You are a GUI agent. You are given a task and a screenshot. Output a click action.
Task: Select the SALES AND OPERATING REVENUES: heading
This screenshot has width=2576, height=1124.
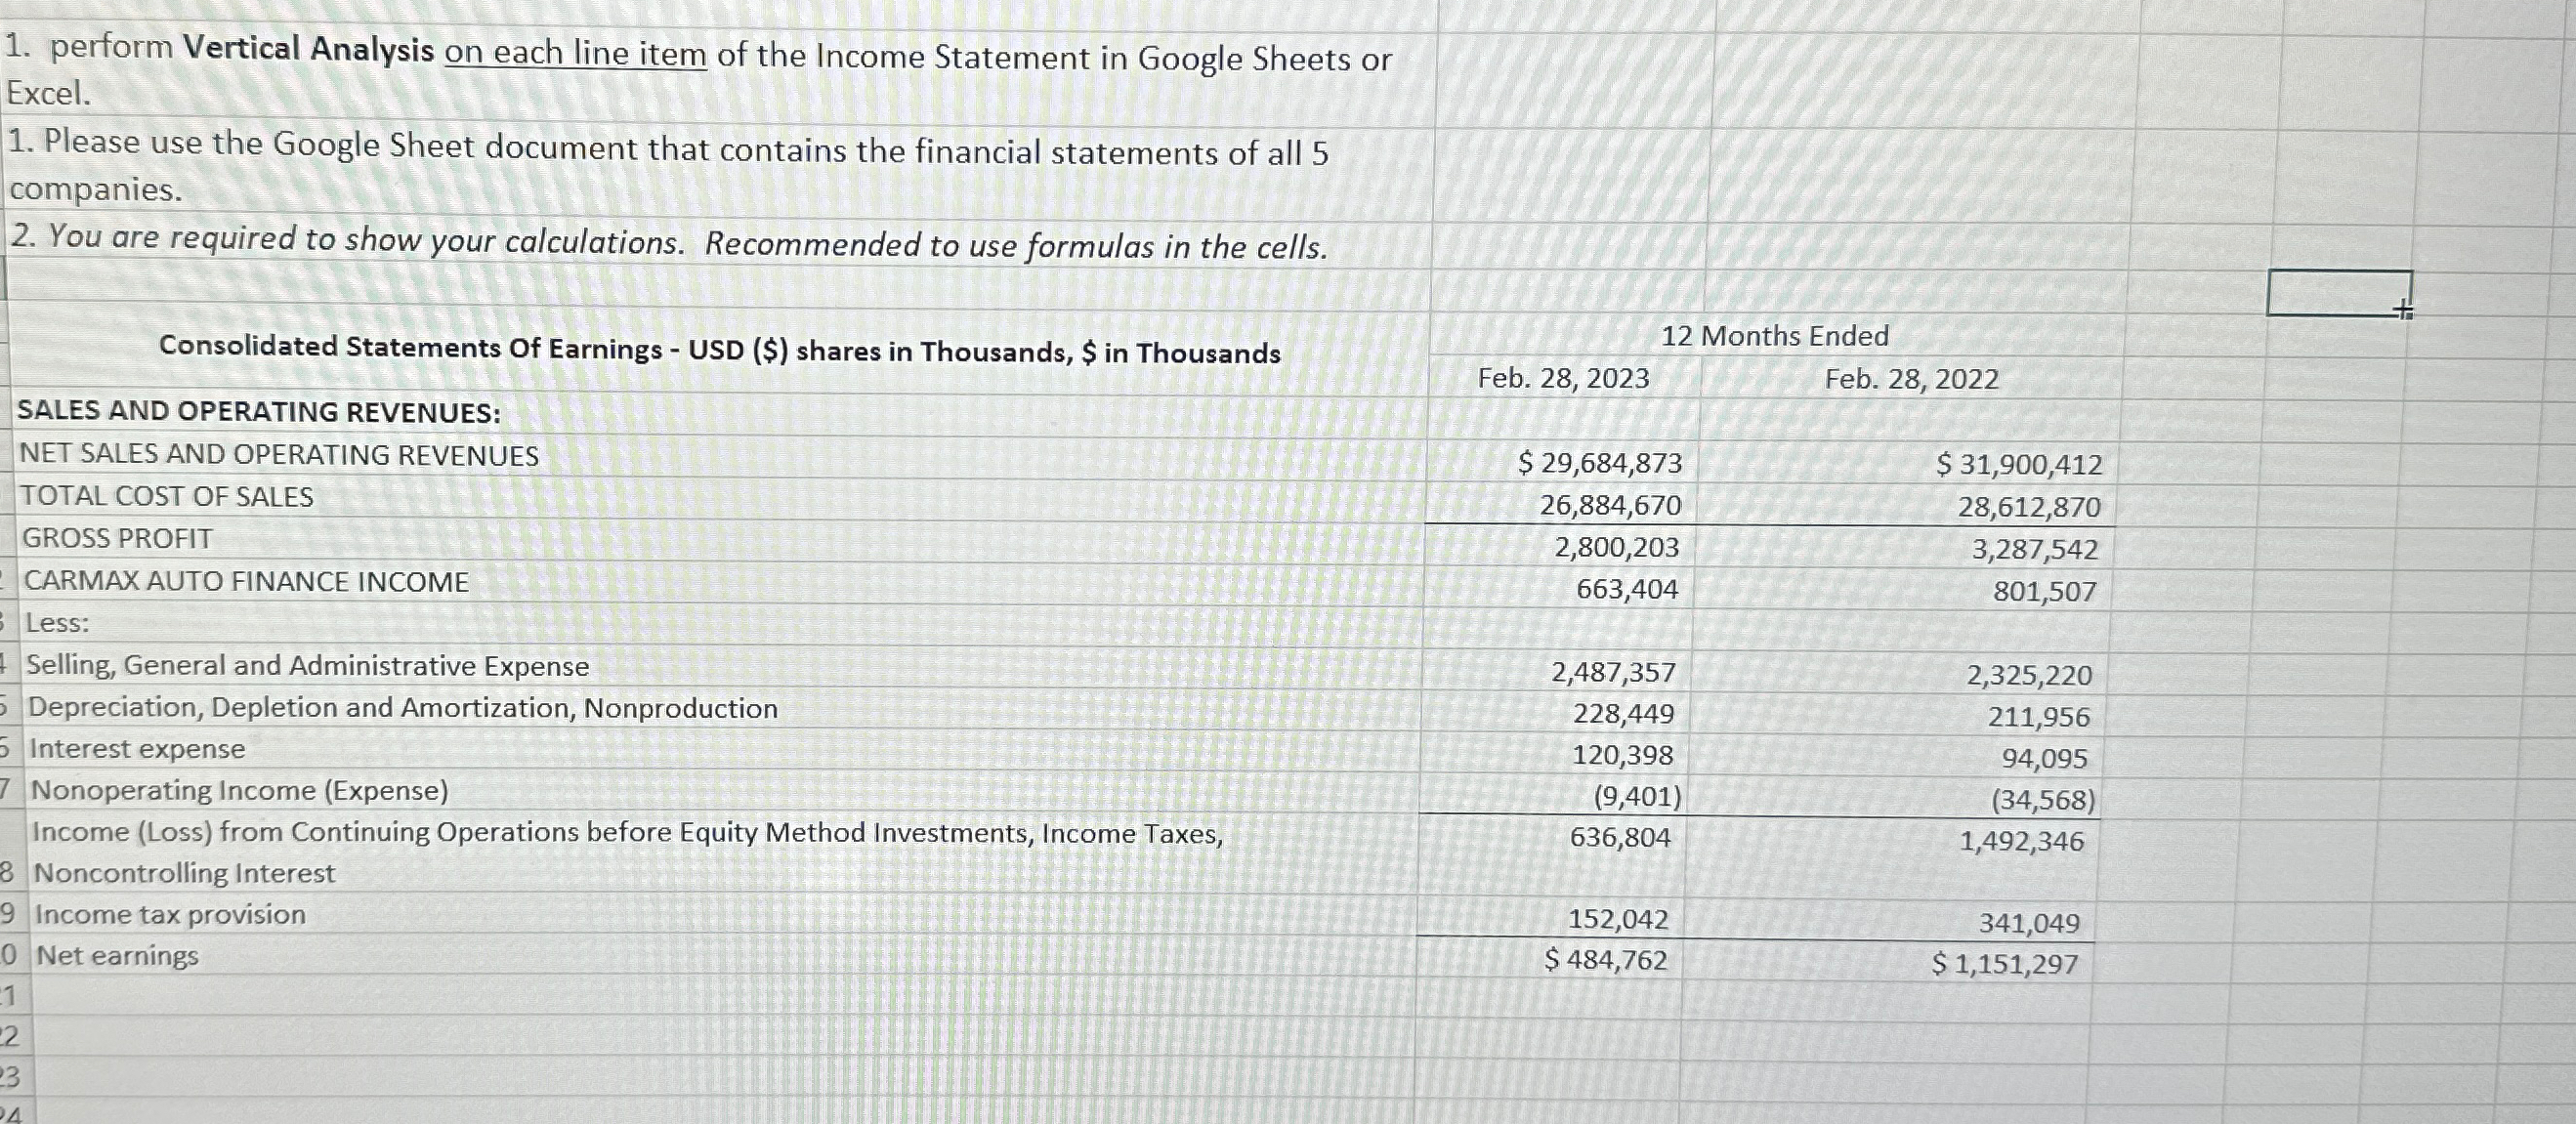tap(259, 411)
